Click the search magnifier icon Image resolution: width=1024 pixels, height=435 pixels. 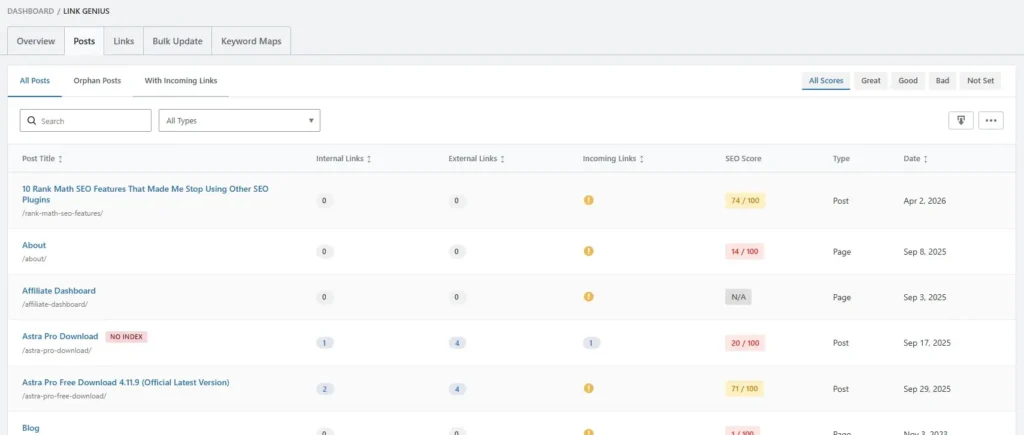32,121
